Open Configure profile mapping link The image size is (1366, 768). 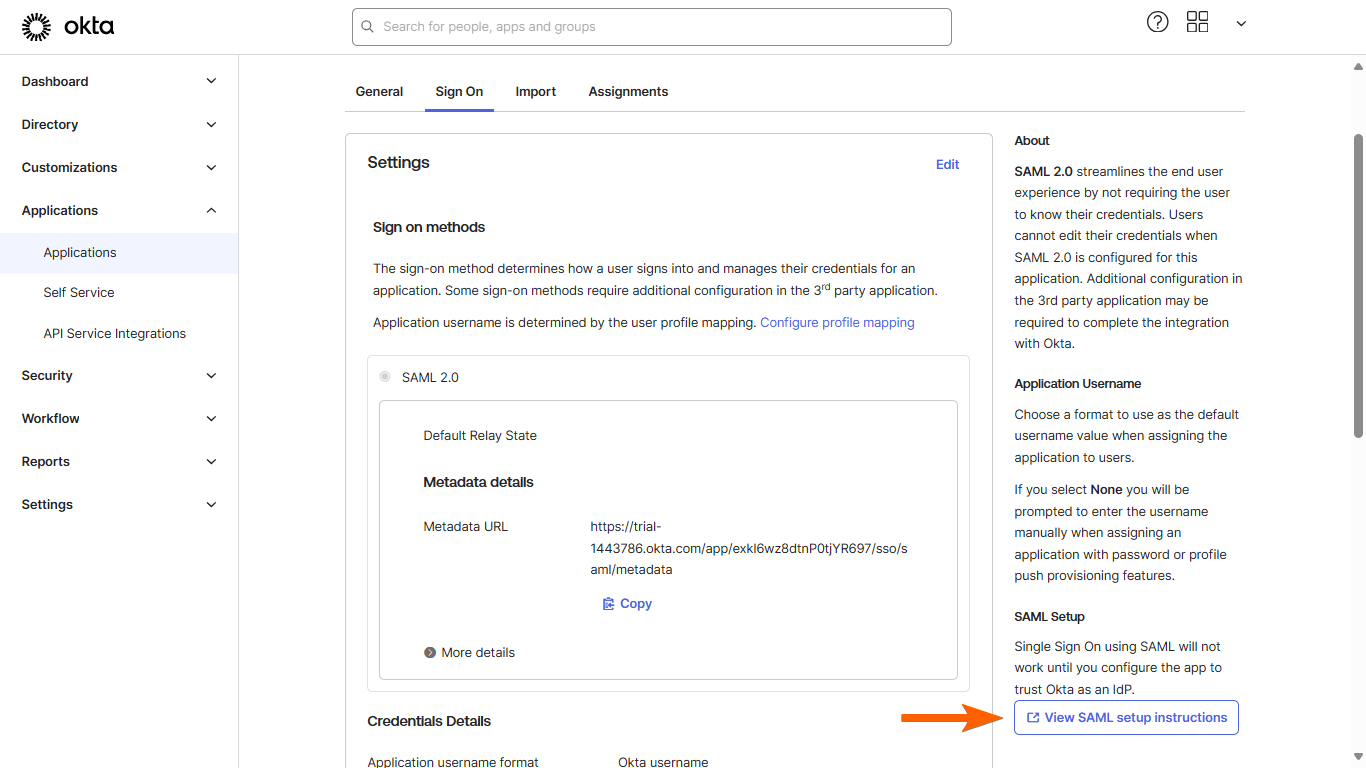tap(837, 322)
